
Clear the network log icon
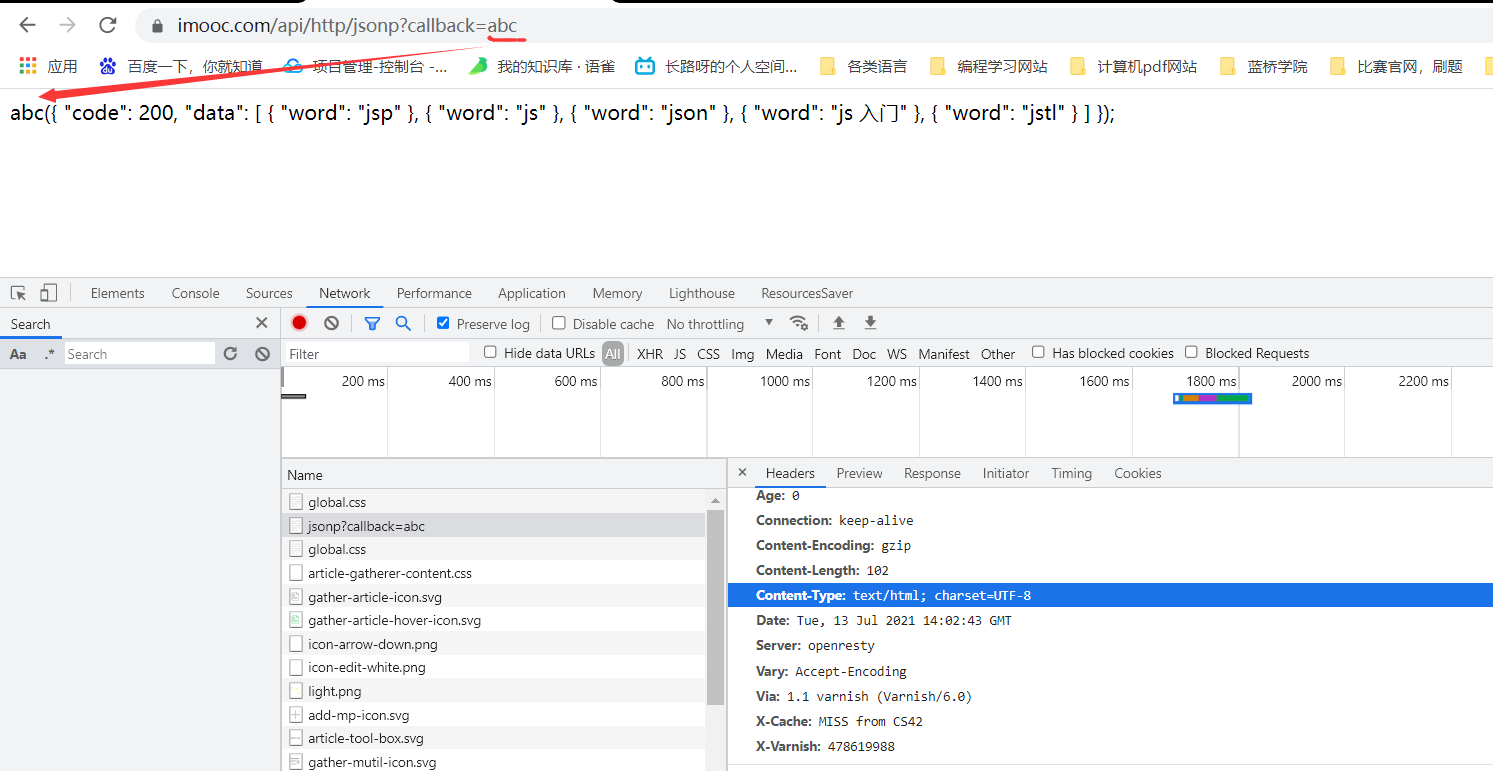pos(331,323)
